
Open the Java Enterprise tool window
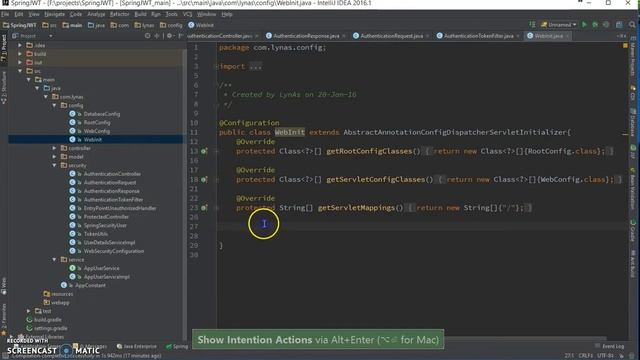(x=137, y=346)
